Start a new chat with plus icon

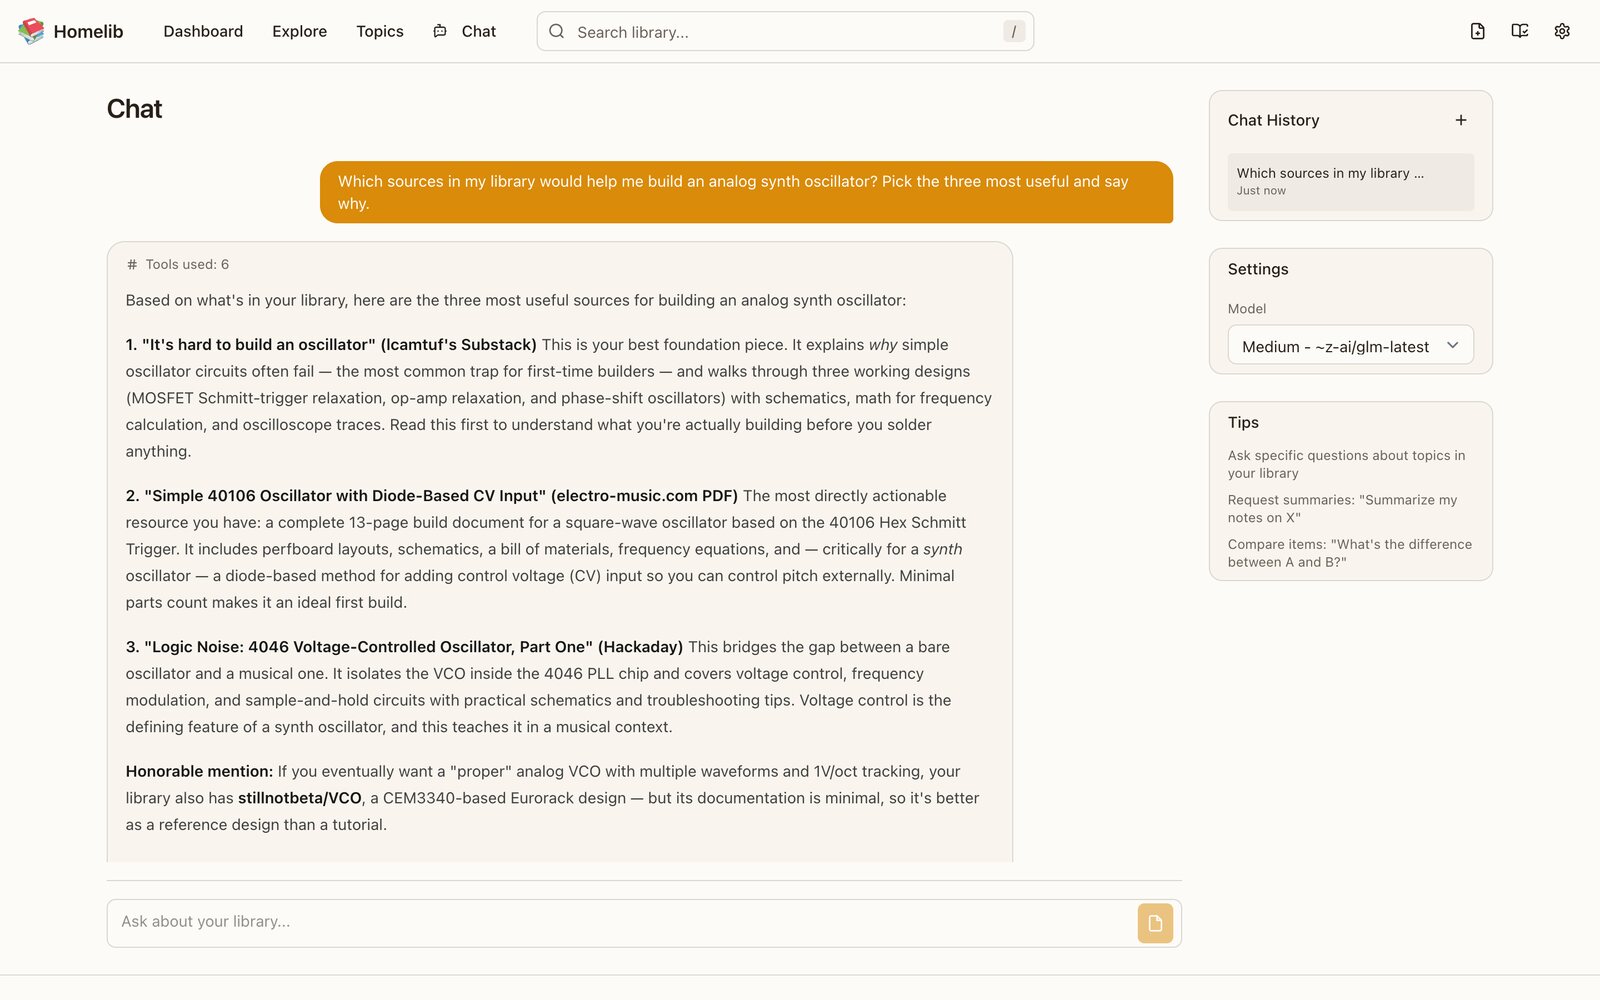point(1461,120)
